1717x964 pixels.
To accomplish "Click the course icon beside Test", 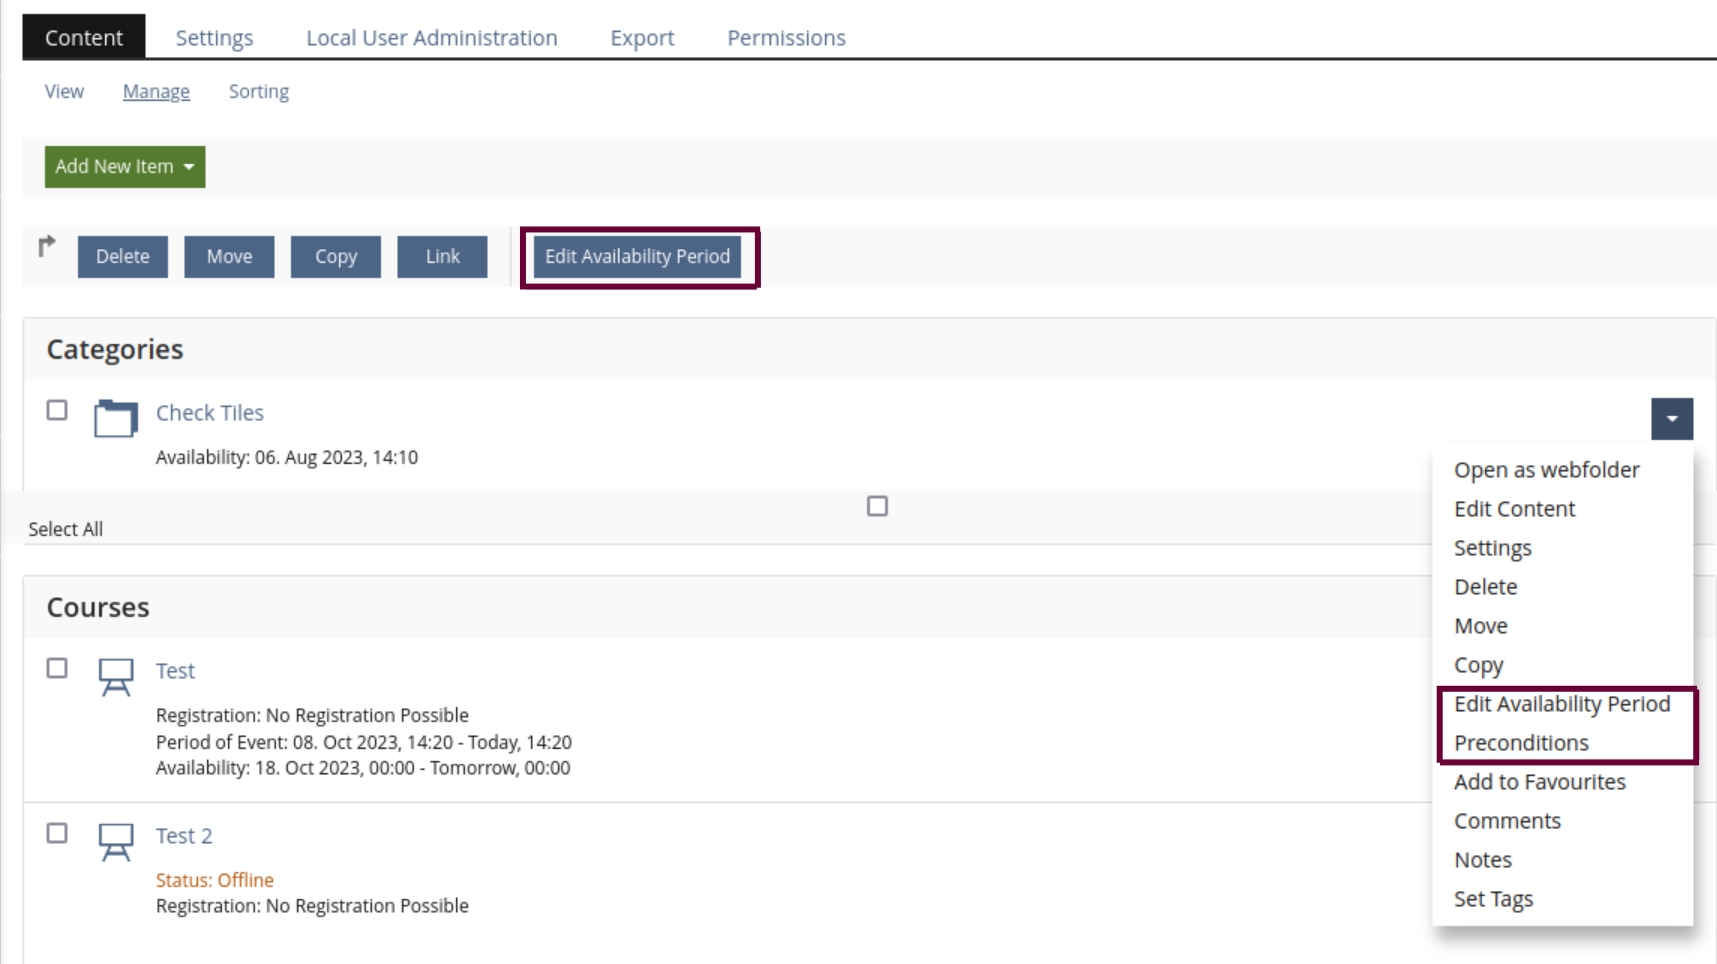I will [x=115, y=677].
